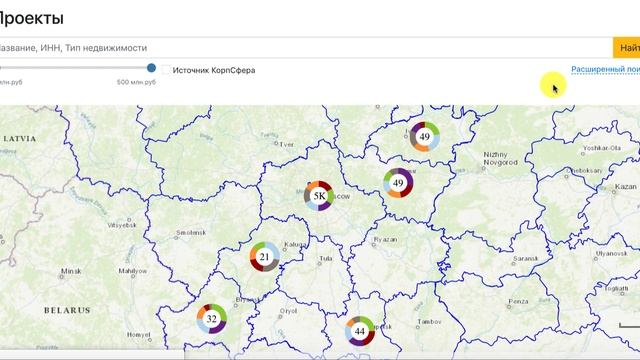Click the 49 cluster marker farther north
Image resolution: width=640 pixels, height=360 pixels.
424,136
